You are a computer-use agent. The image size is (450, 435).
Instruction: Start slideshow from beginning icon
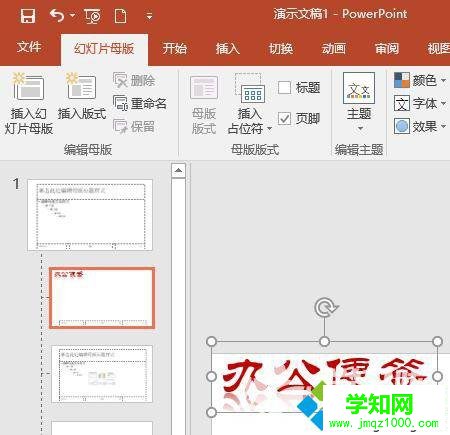[92, 16]
